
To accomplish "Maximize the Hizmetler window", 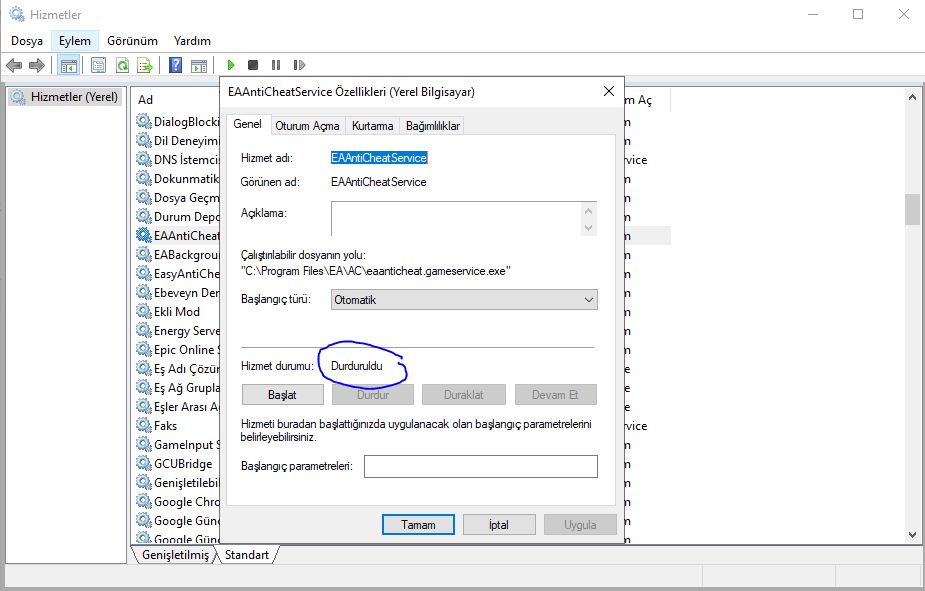I will 858,14.
